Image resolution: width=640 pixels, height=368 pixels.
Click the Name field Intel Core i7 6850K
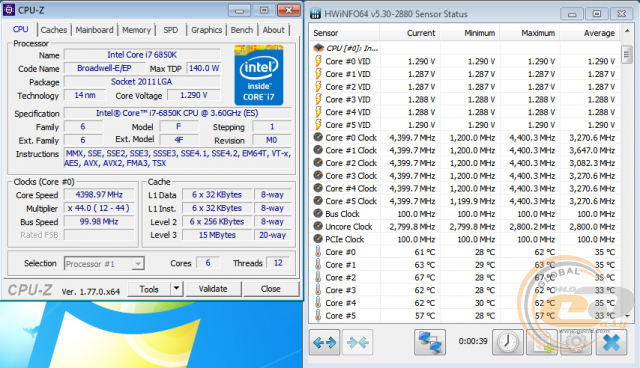pyautogui.click(x=142, y=55)
